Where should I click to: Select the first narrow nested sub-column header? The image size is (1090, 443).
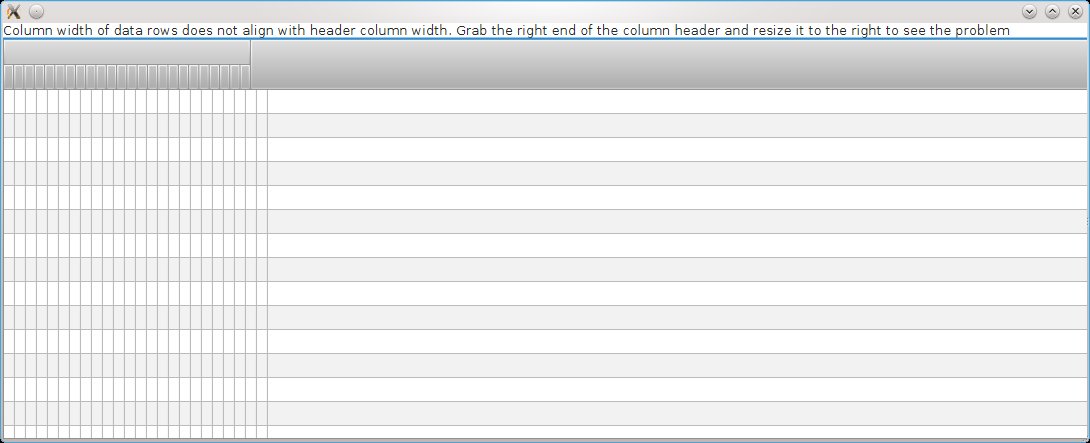tap(9, 77)
